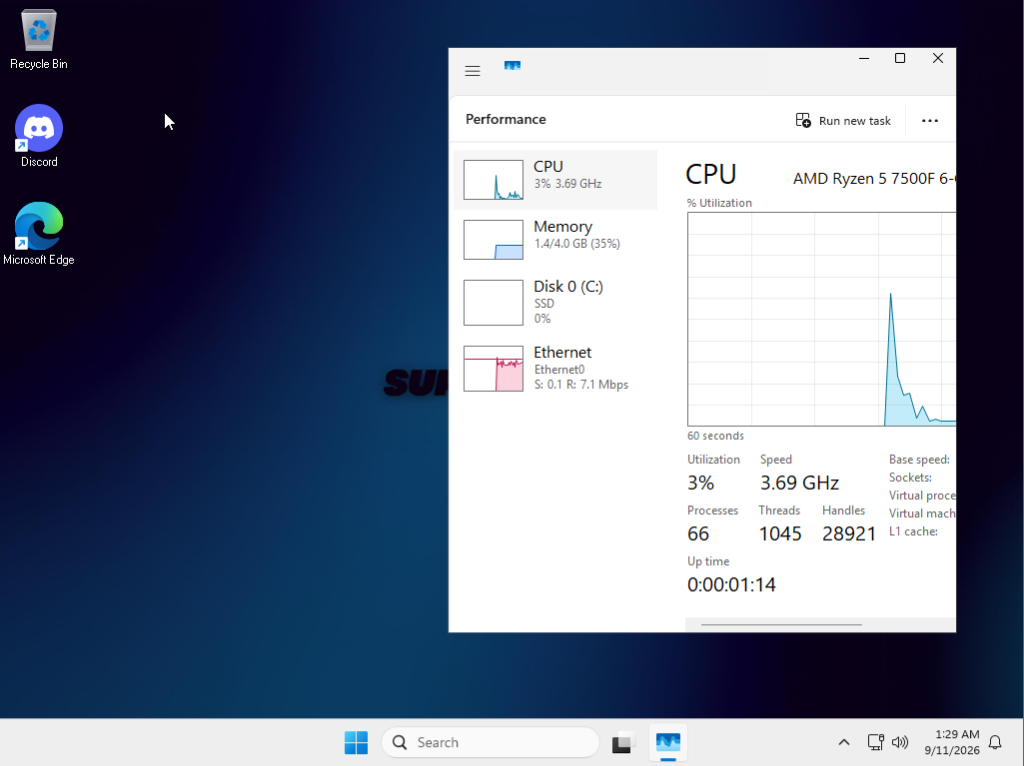Open the Recycle Bin desktop icon
Viewport: 1024px width, 766px height.
(x=39, y=39)
